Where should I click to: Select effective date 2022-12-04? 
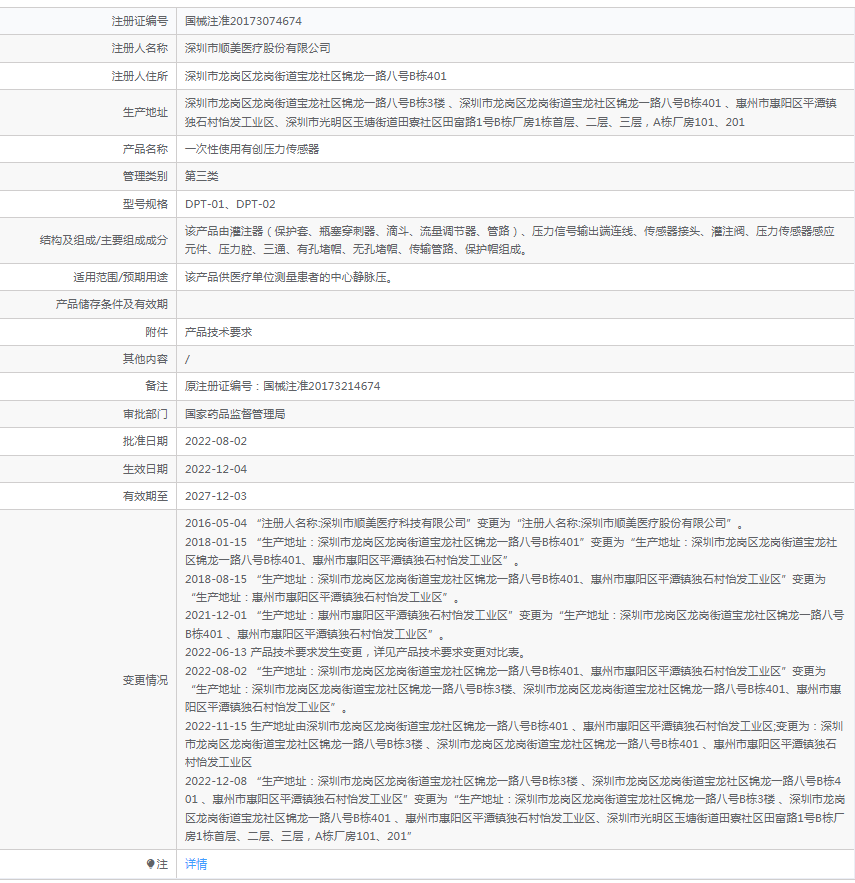click(216, 469)
